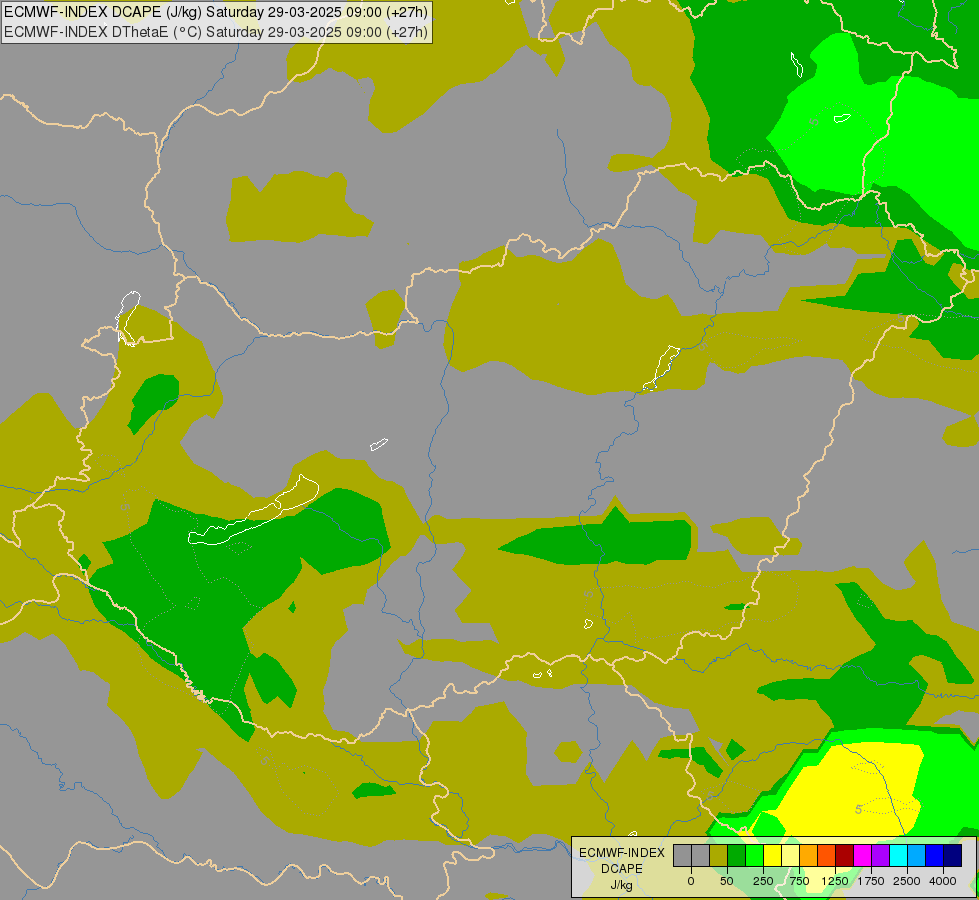
Task: Click the legend label DCAPE
Action: [x=622, y=869]
